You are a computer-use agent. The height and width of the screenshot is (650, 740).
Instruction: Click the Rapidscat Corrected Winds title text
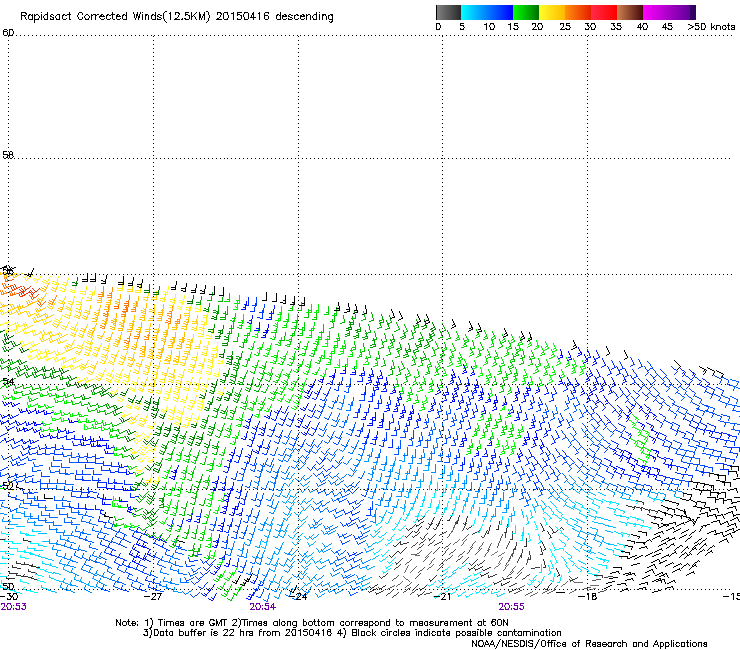tap(177, 17)
